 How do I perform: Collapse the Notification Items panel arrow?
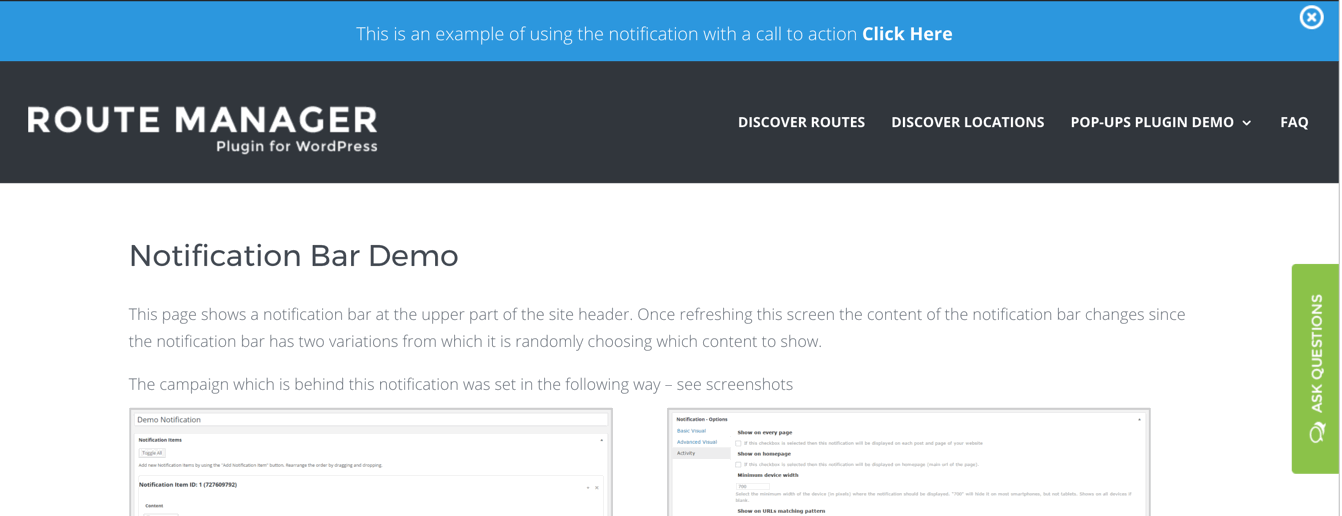click(x=601, y=440)
